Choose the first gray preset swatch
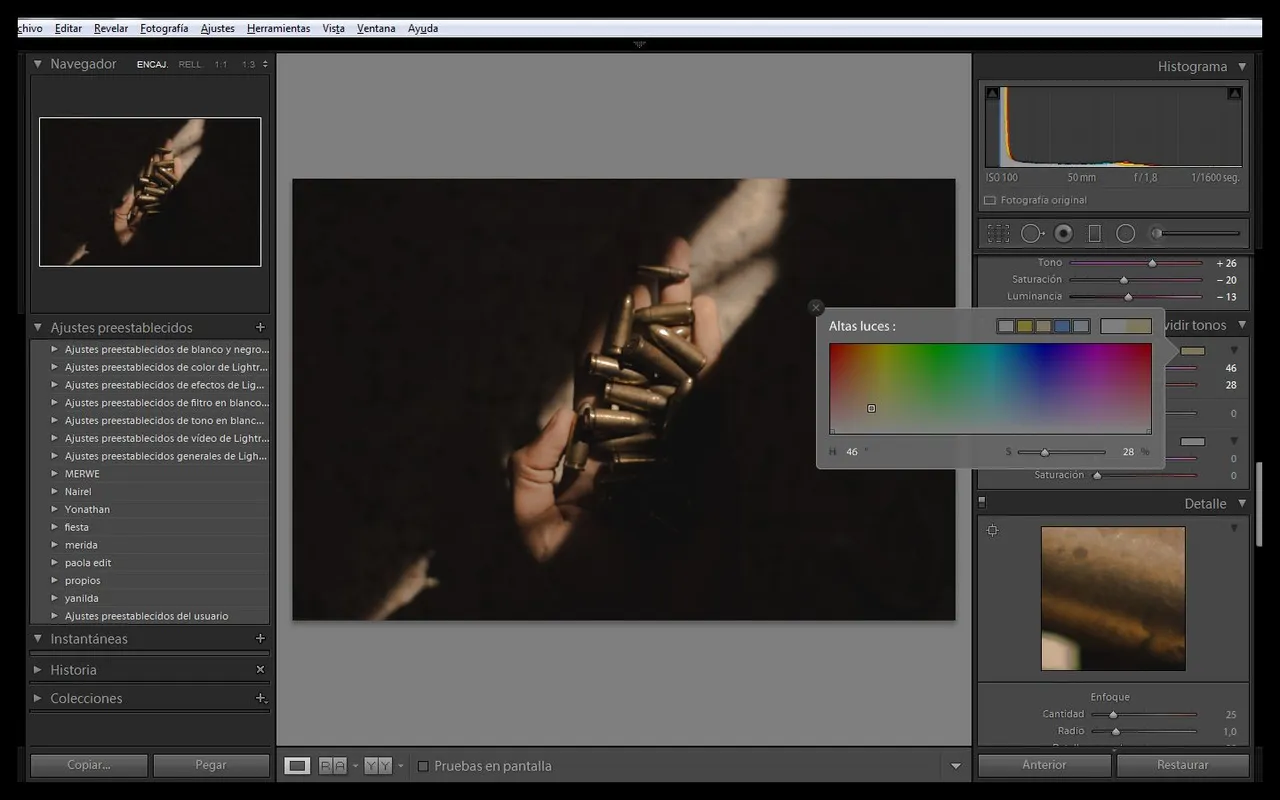1280x800 pixels. 1006,326
